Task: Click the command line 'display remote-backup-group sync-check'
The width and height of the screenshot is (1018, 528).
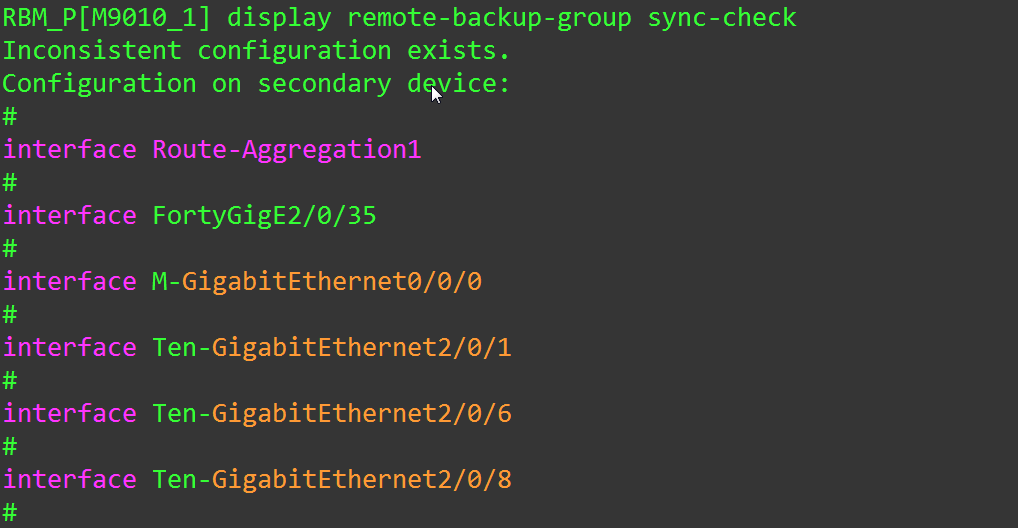Action: click(512, 18)
